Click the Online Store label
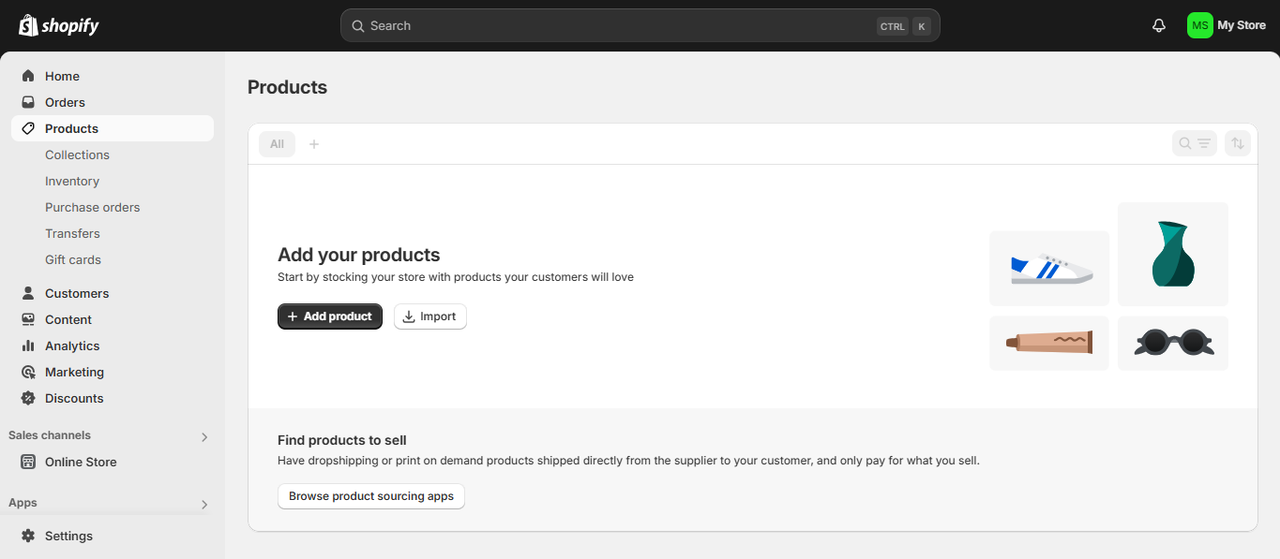This screenshot has width=1280, height=559. [x=81, y=461]
